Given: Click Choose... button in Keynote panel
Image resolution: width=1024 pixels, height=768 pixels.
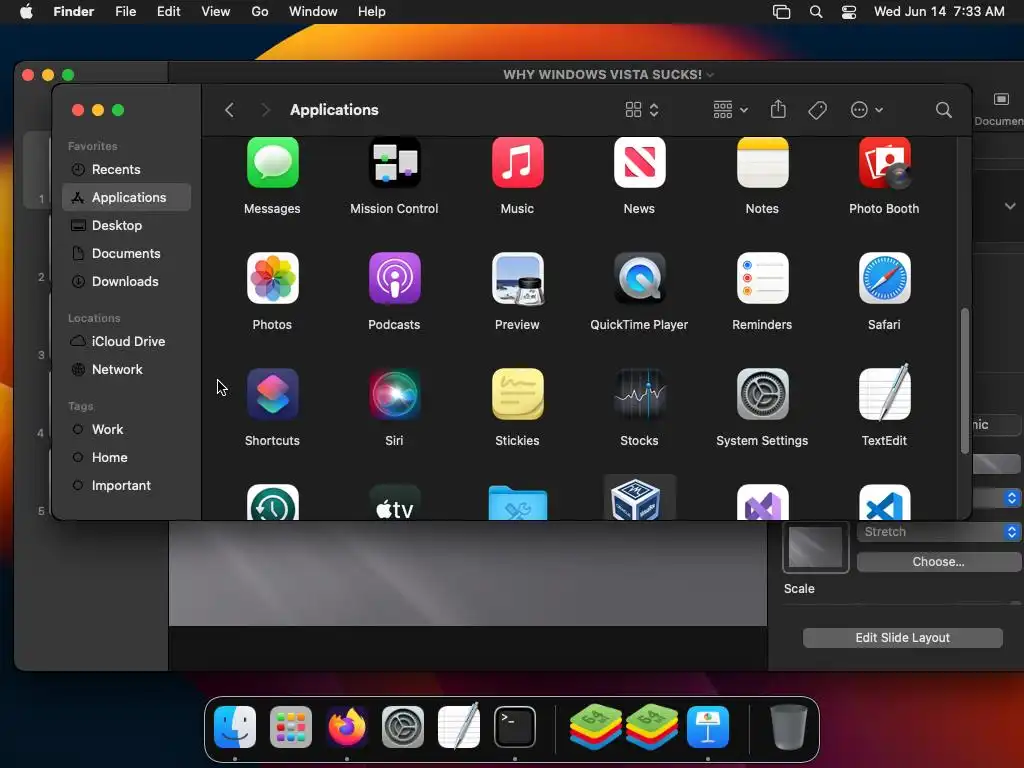Looking at the screenshot, I should 938,562.
